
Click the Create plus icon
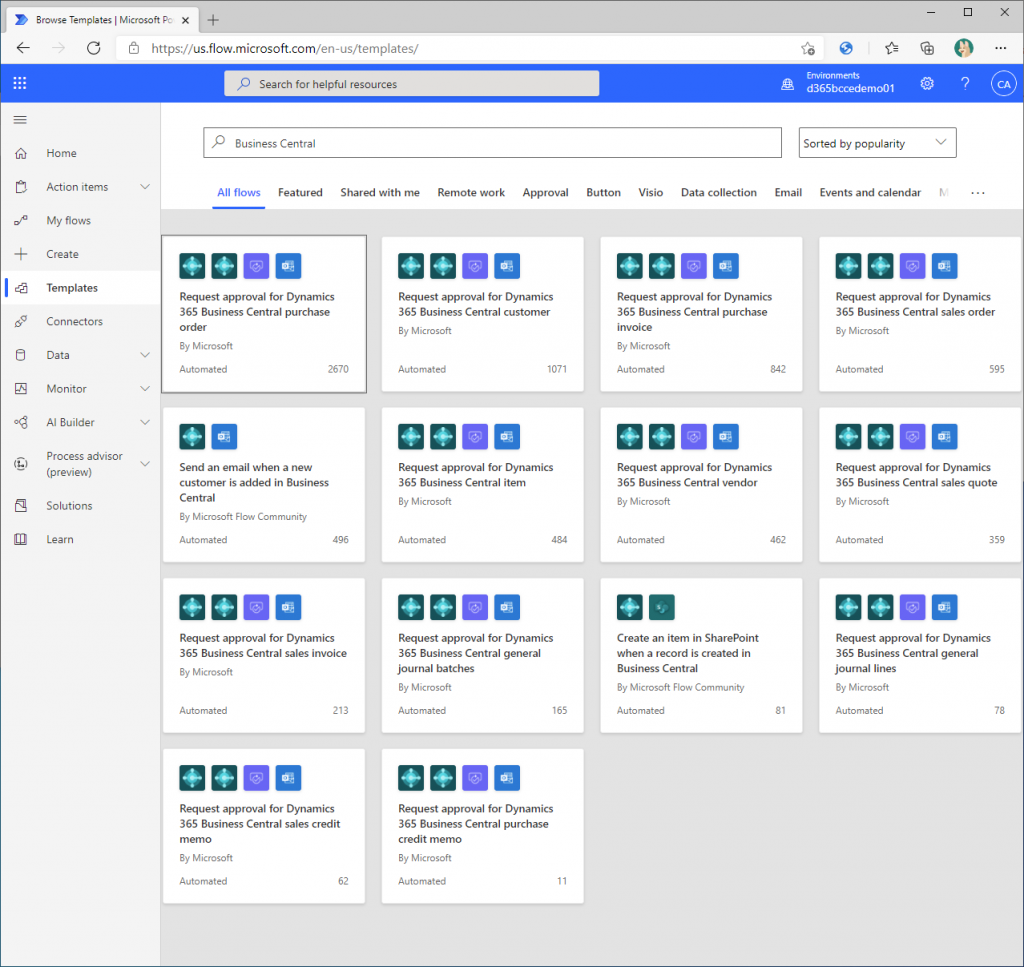click(21, 254)
